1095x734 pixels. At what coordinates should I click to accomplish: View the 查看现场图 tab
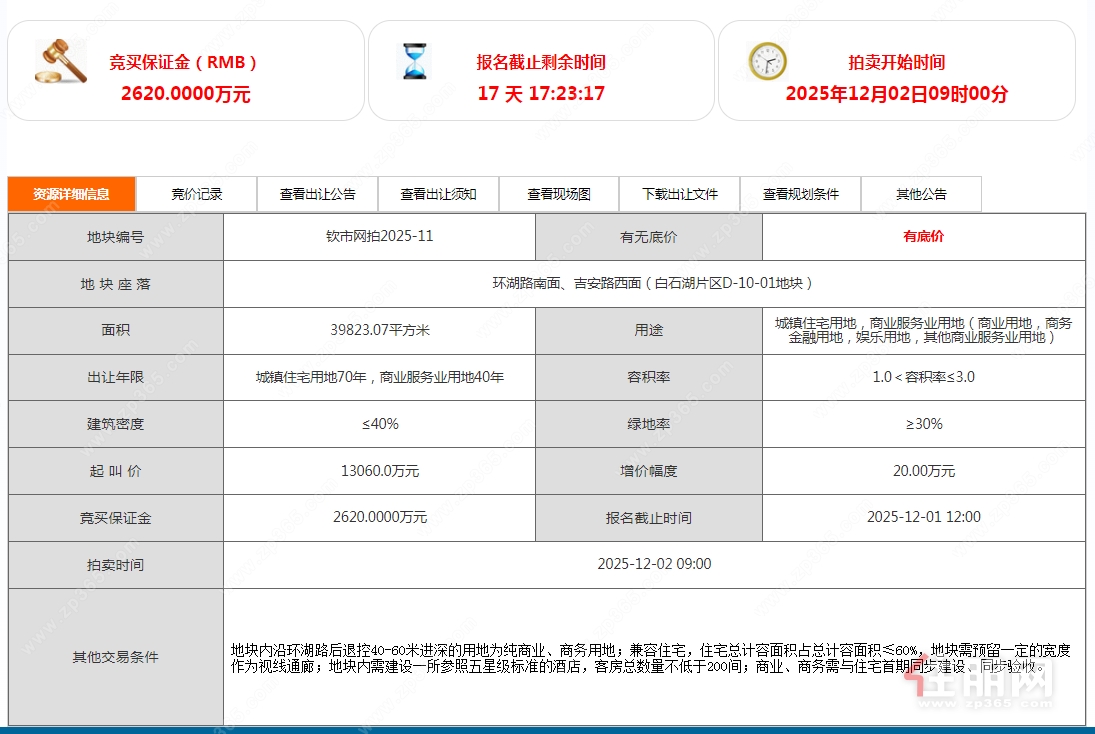coord(559,194)
